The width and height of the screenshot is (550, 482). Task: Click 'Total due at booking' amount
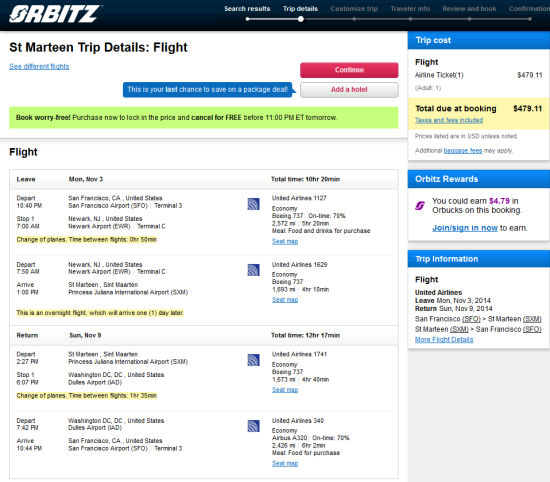click(x=528, y=108)
